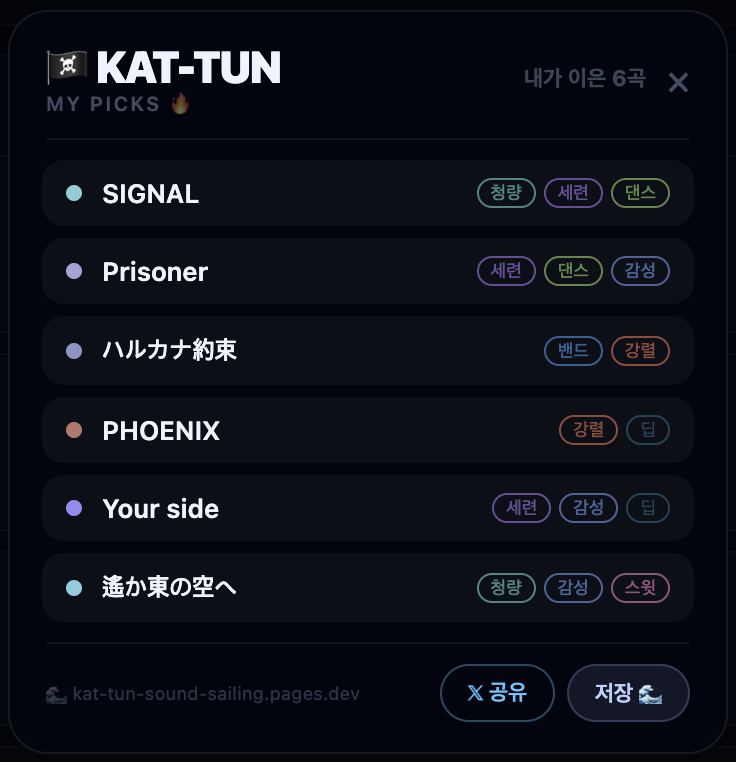Image resolution: width=736 pixels, height=762 pixels.
Task: Click the 밴드 tag on ハルカナ約束
Action: click(573, 350)
